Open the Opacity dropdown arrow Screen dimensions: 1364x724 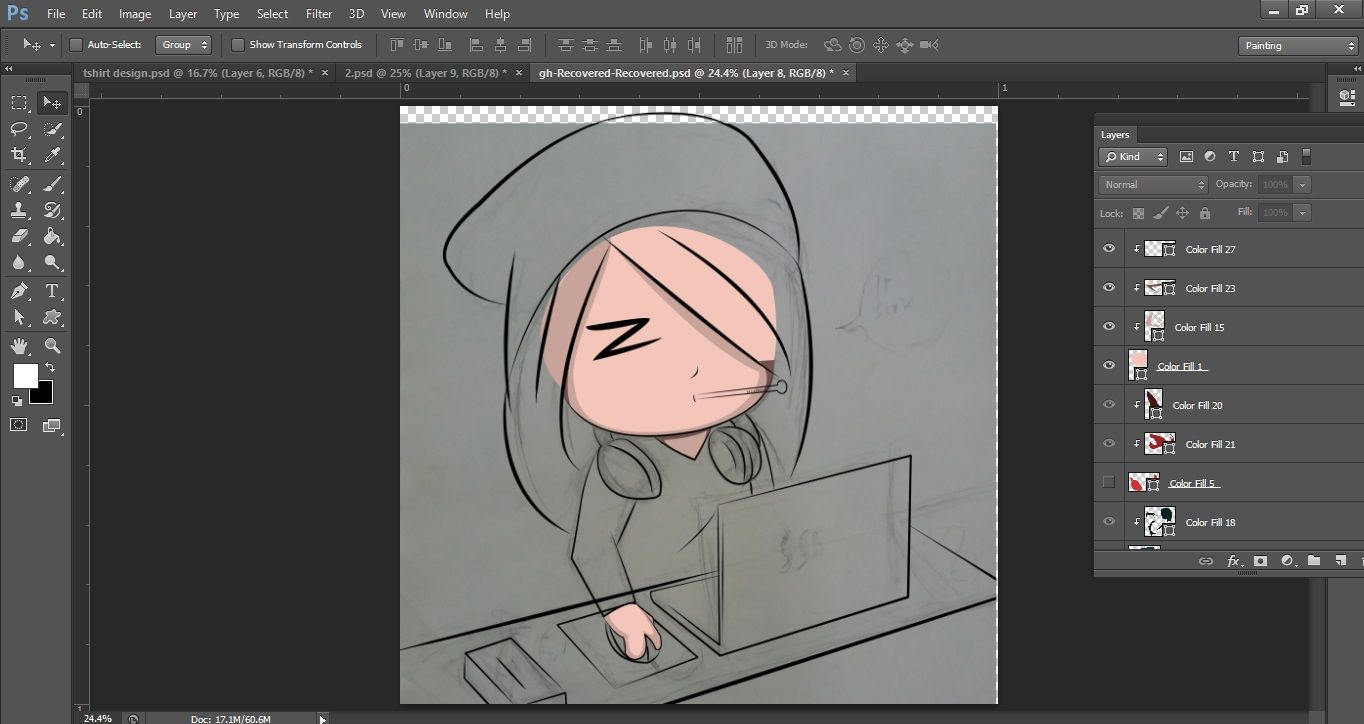point(1302,185)
